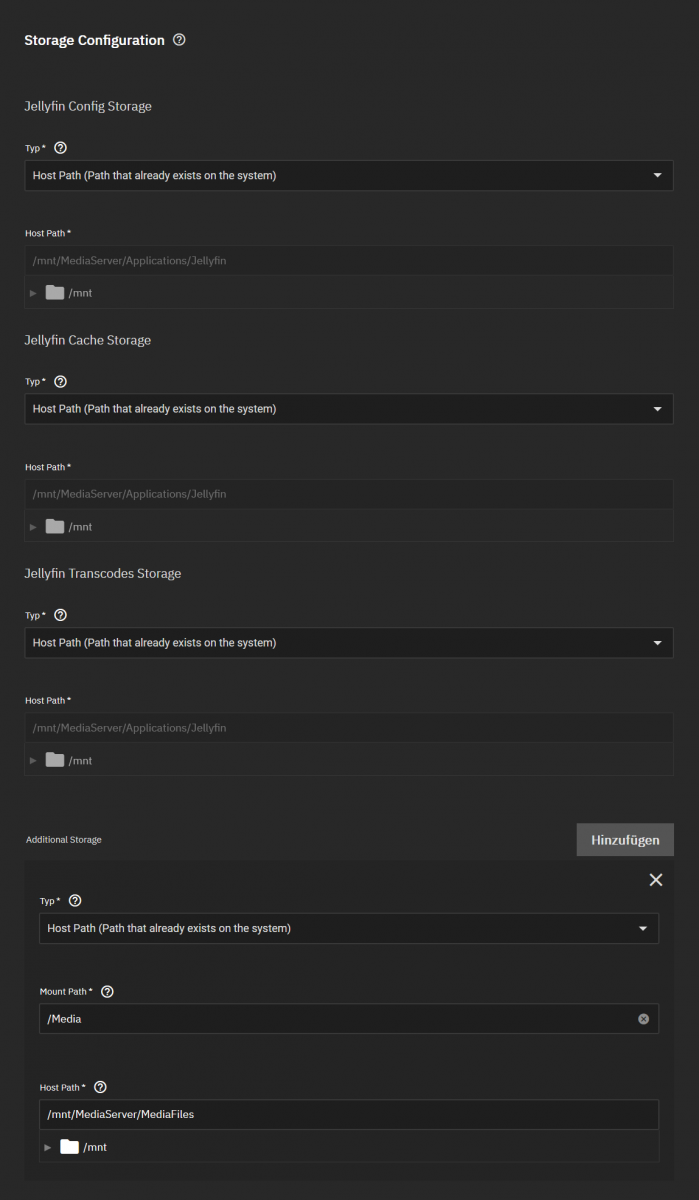Expand /mnt tree under Cache Storage

pos(33,527)
